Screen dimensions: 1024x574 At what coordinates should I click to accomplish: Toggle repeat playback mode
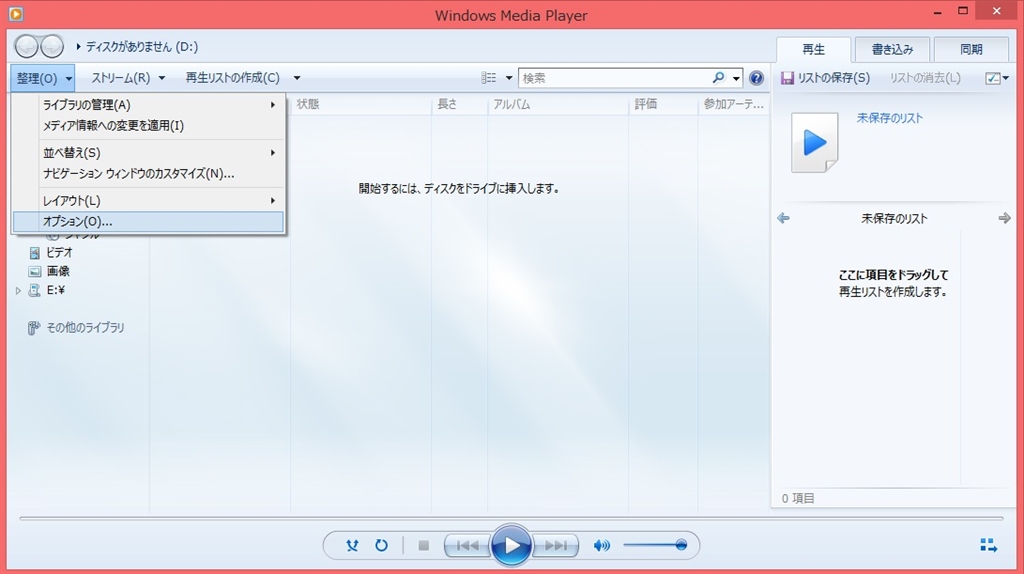(x=381, y=545)
